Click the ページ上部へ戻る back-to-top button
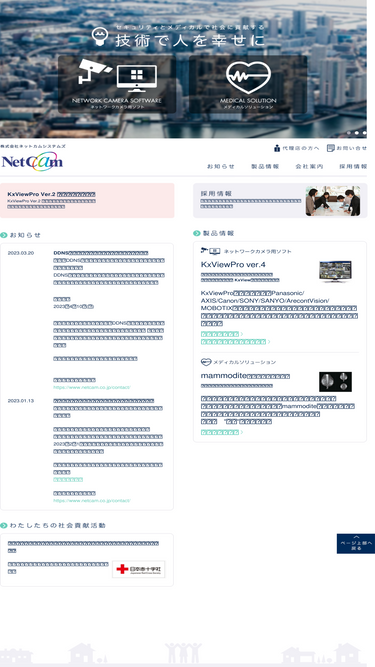The width and height of the screenshot is (375, 667). click(356, 543)
